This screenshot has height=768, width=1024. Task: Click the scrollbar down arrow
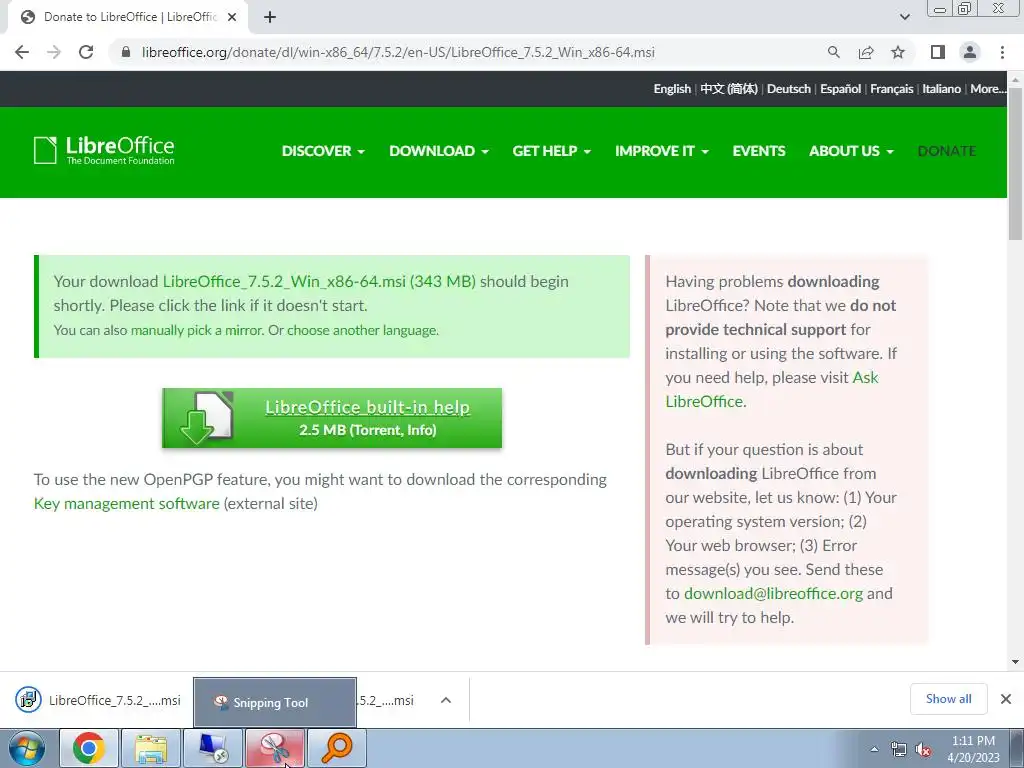click(1016, 662)
